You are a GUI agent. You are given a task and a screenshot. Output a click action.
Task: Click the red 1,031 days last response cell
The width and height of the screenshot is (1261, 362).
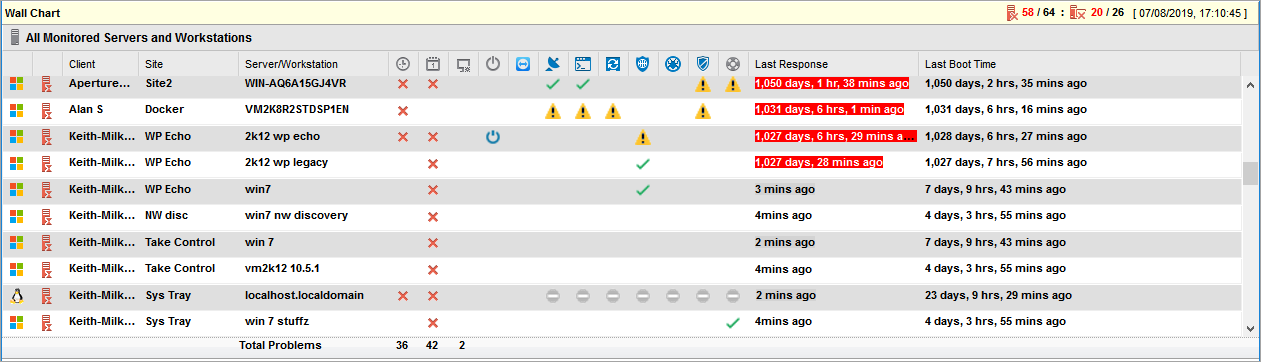click(x=829, y=109)
